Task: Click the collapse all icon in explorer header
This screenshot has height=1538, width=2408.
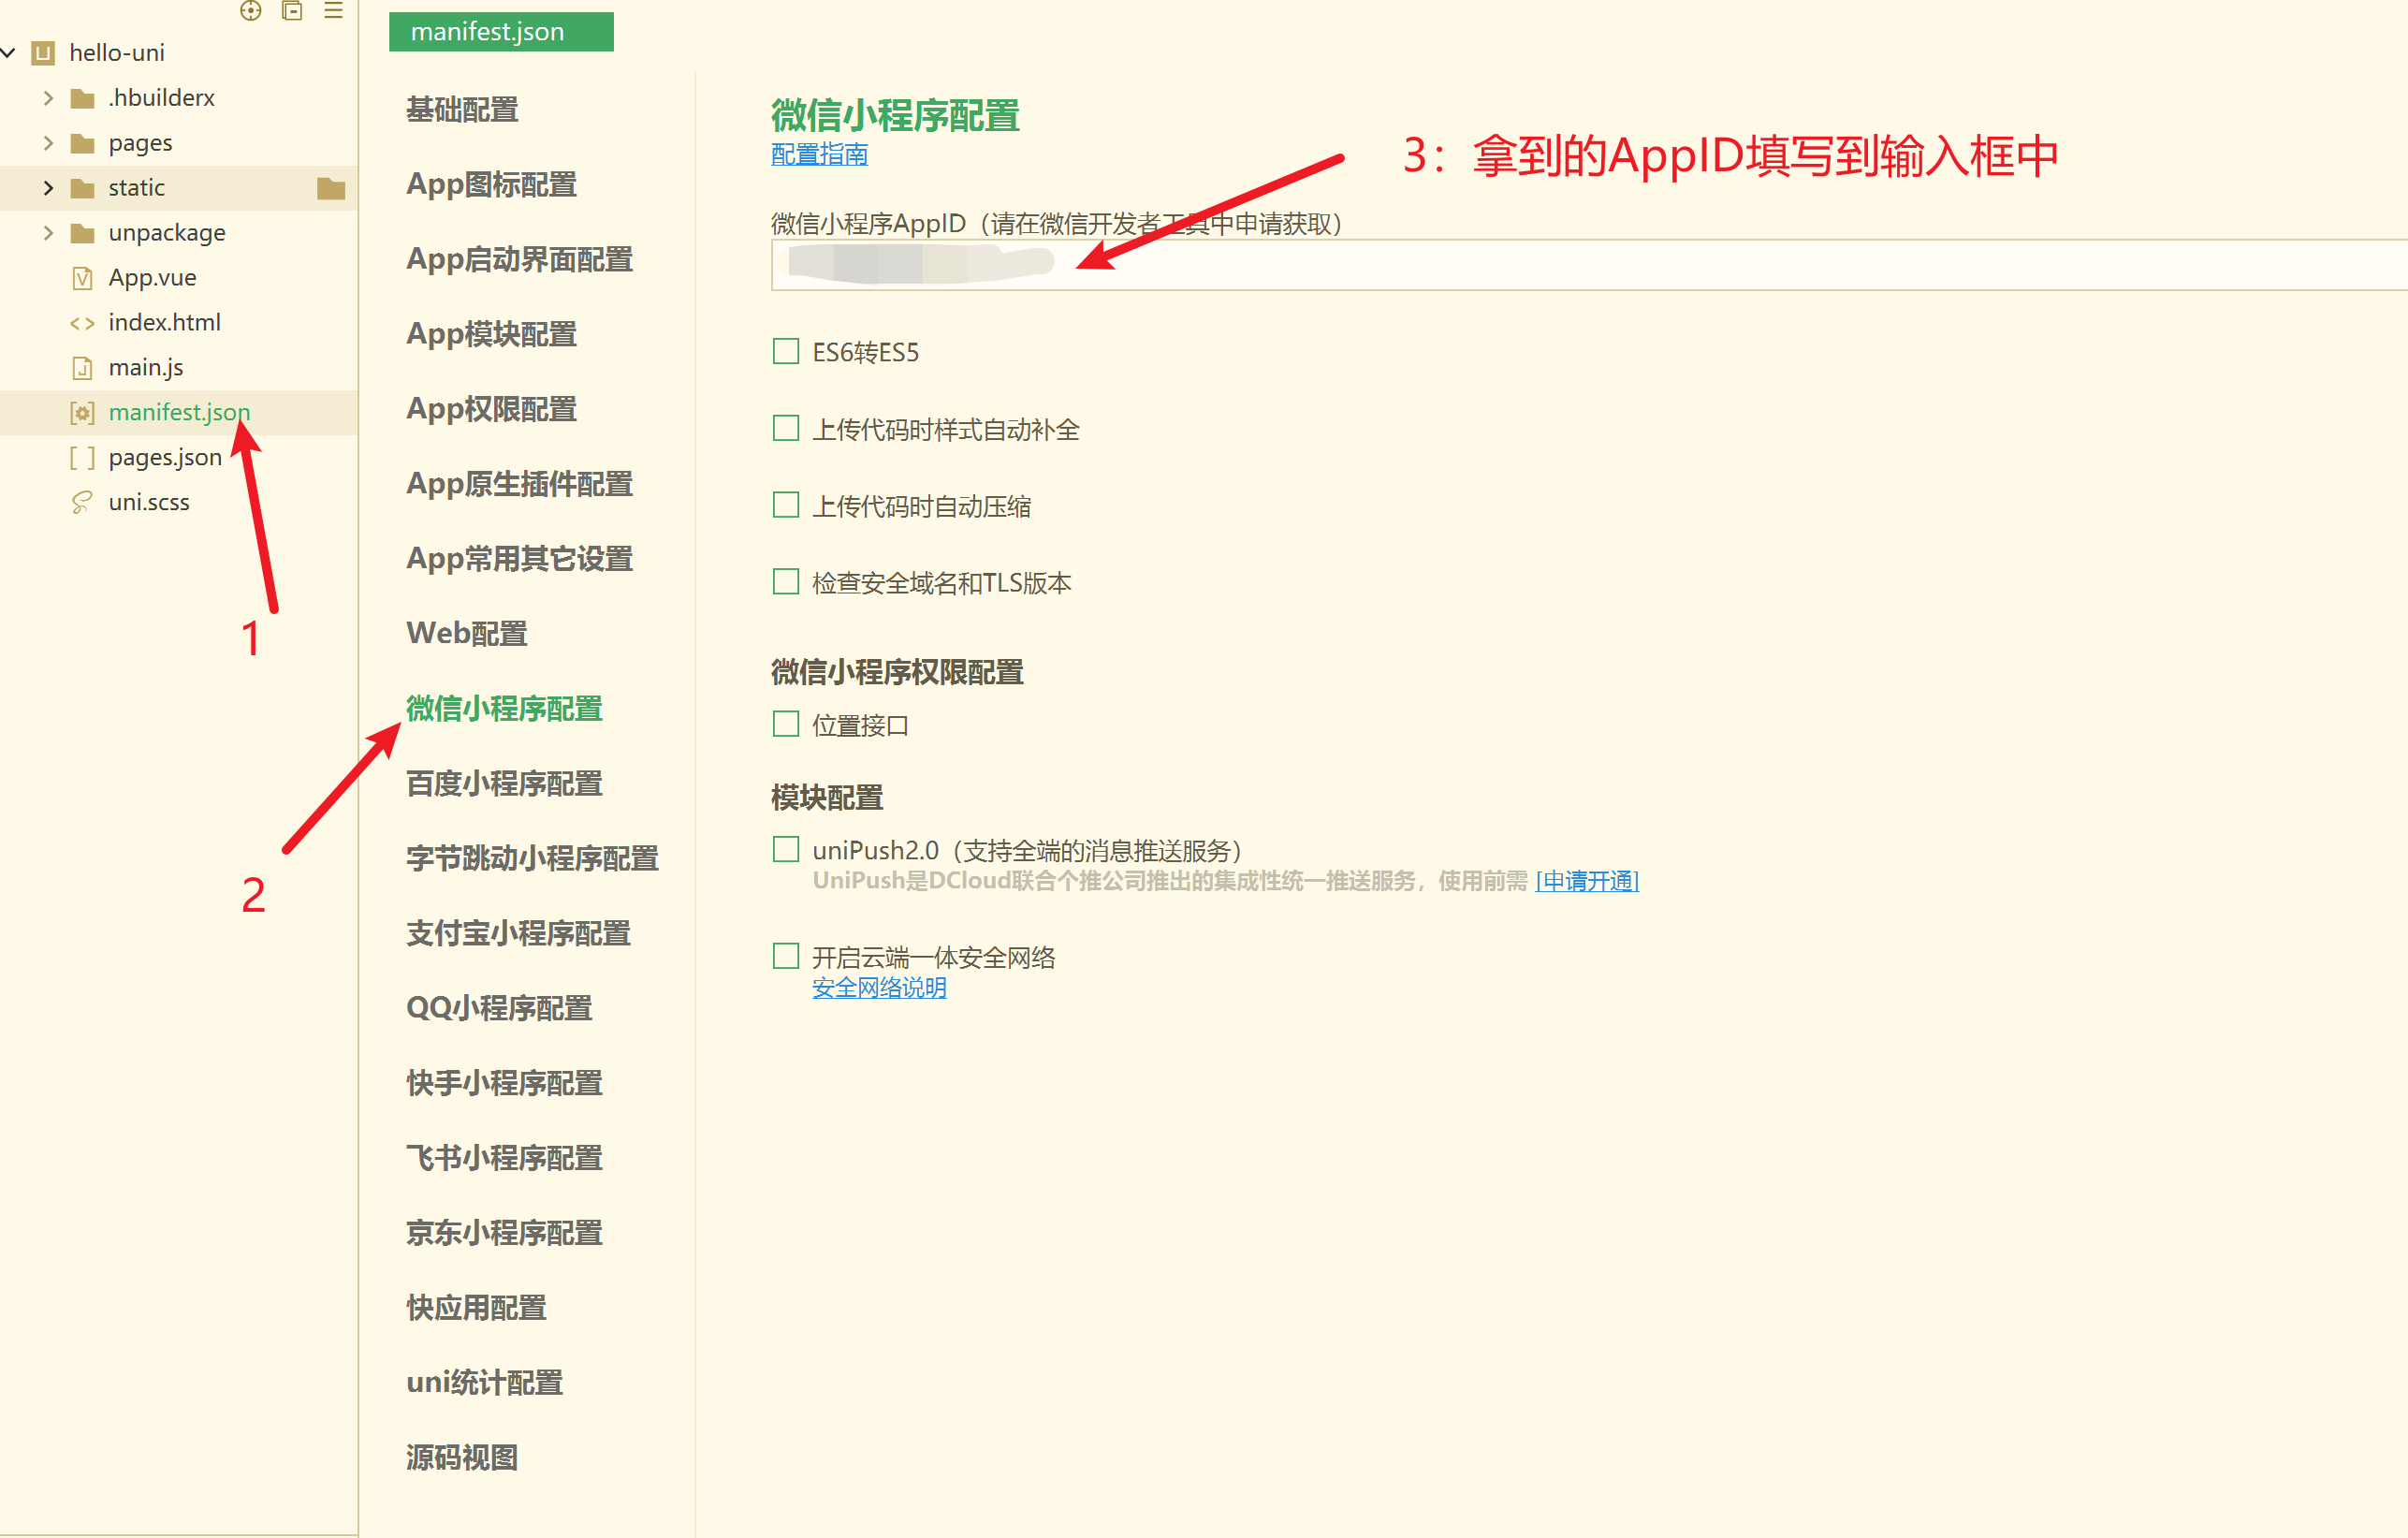Action: (x=292, y=11)
